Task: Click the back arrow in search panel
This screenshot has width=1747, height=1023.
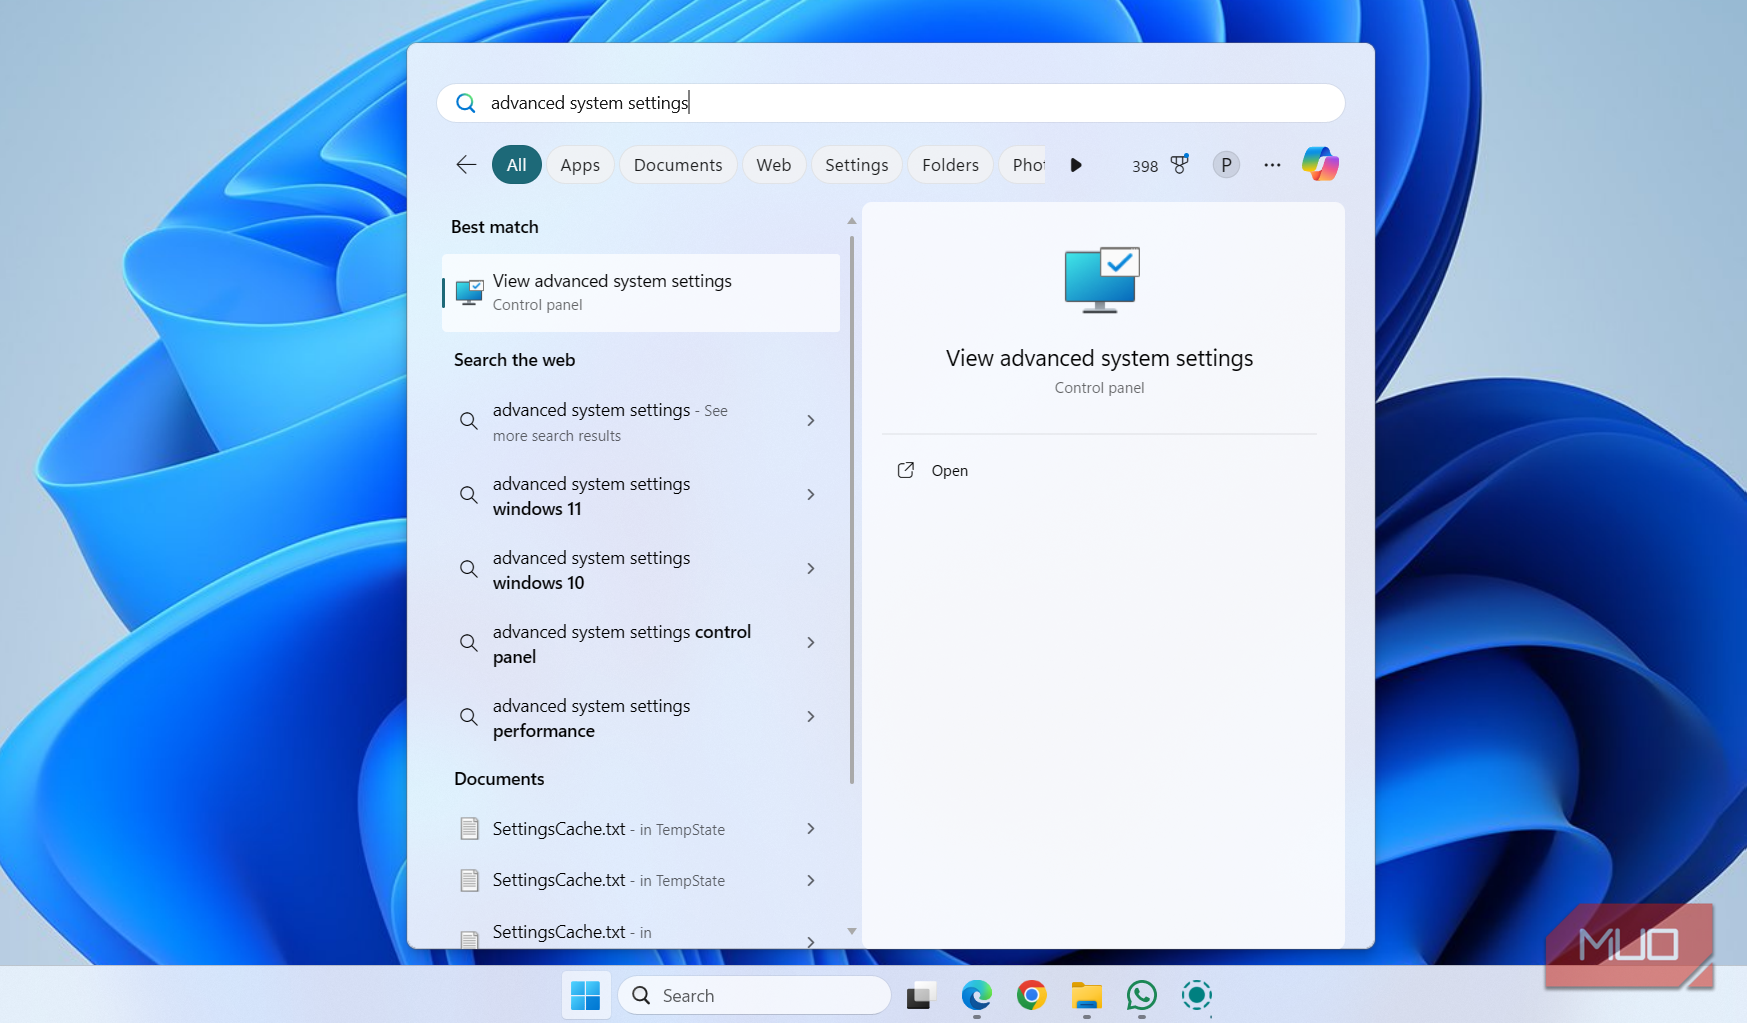Action: point(466,165)
